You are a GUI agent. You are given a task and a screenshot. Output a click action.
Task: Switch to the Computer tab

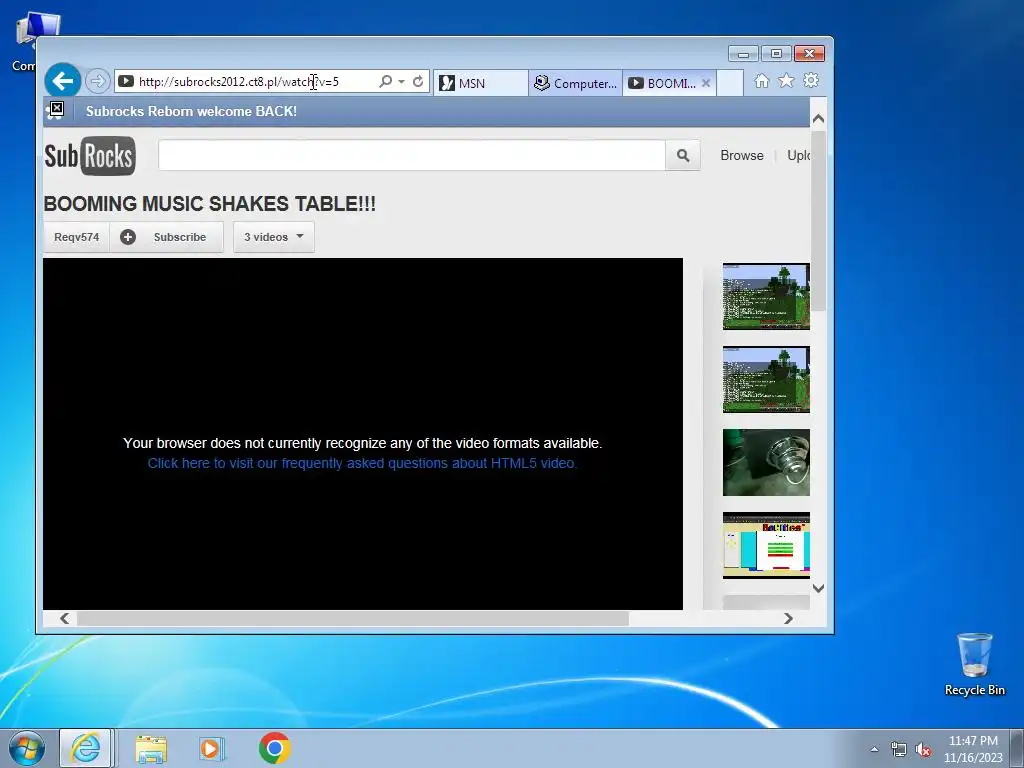pyautogui.click(x=575, y=83)
